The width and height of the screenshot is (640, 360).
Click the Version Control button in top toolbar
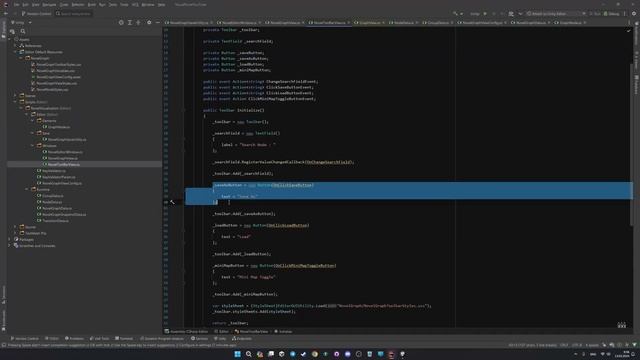pyautogui.click(x=36, y=13)
